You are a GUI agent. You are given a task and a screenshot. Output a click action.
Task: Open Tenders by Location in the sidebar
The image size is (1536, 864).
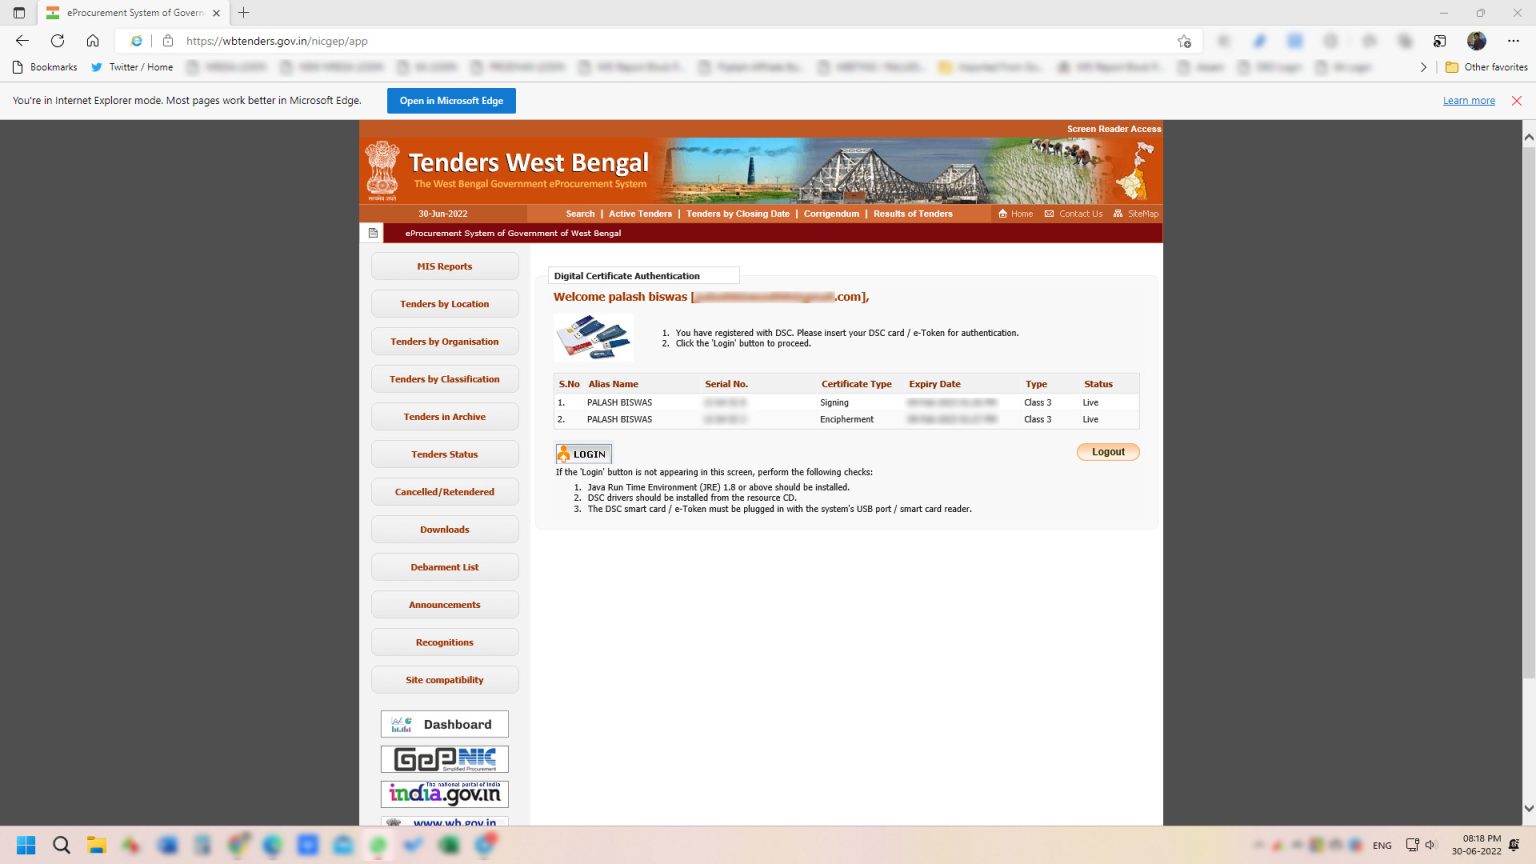[444, 304]
